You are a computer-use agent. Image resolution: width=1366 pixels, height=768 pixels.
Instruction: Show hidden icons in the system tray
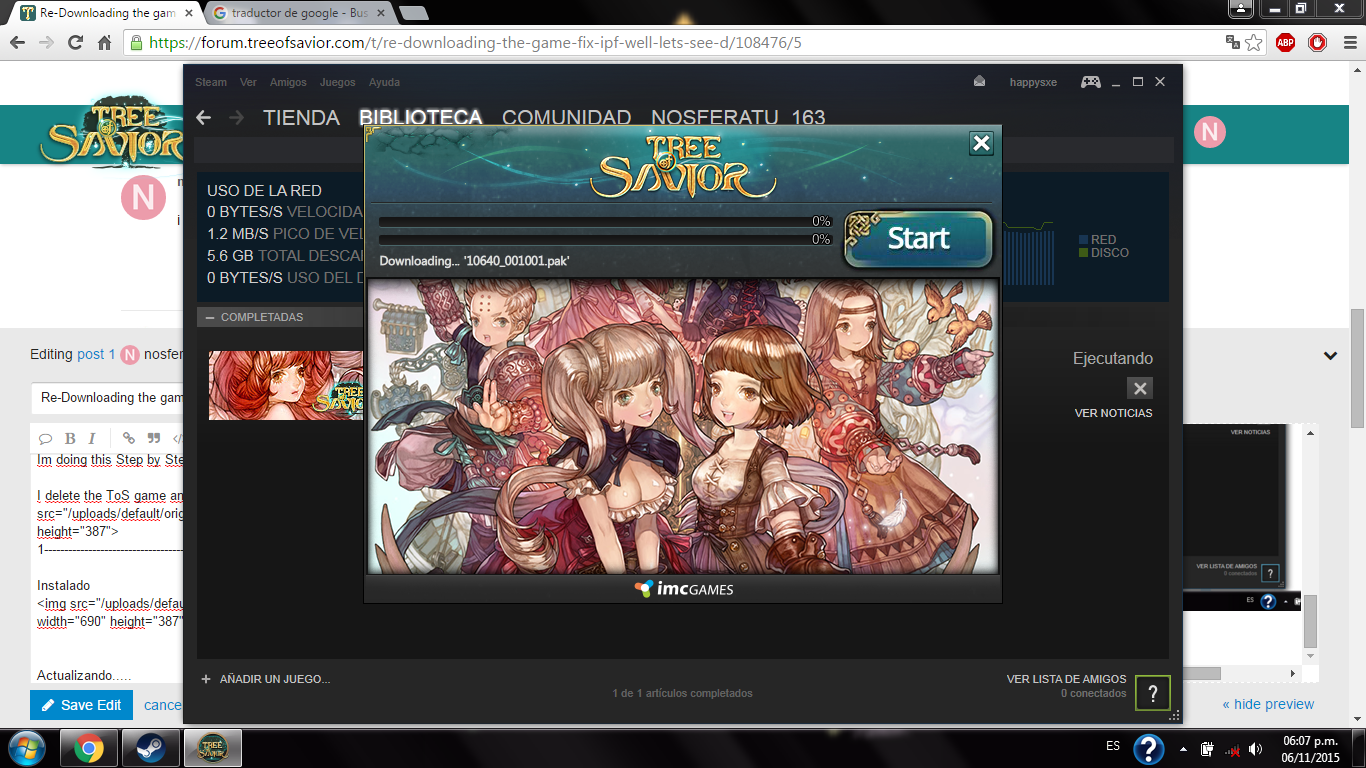1184,749
